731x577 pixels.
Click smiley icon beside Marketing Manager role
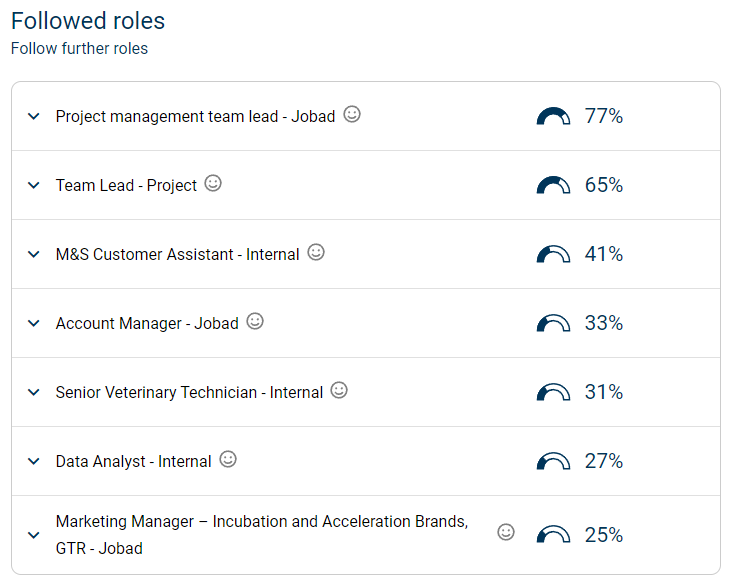coord(506,533)
